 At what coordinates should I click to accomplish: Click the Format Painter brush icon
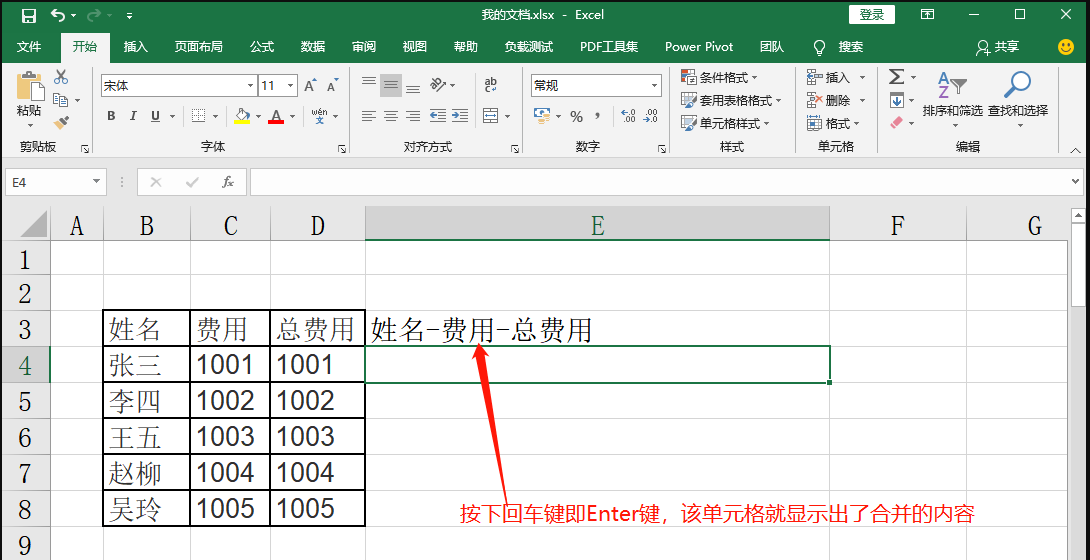pos(61,122)
